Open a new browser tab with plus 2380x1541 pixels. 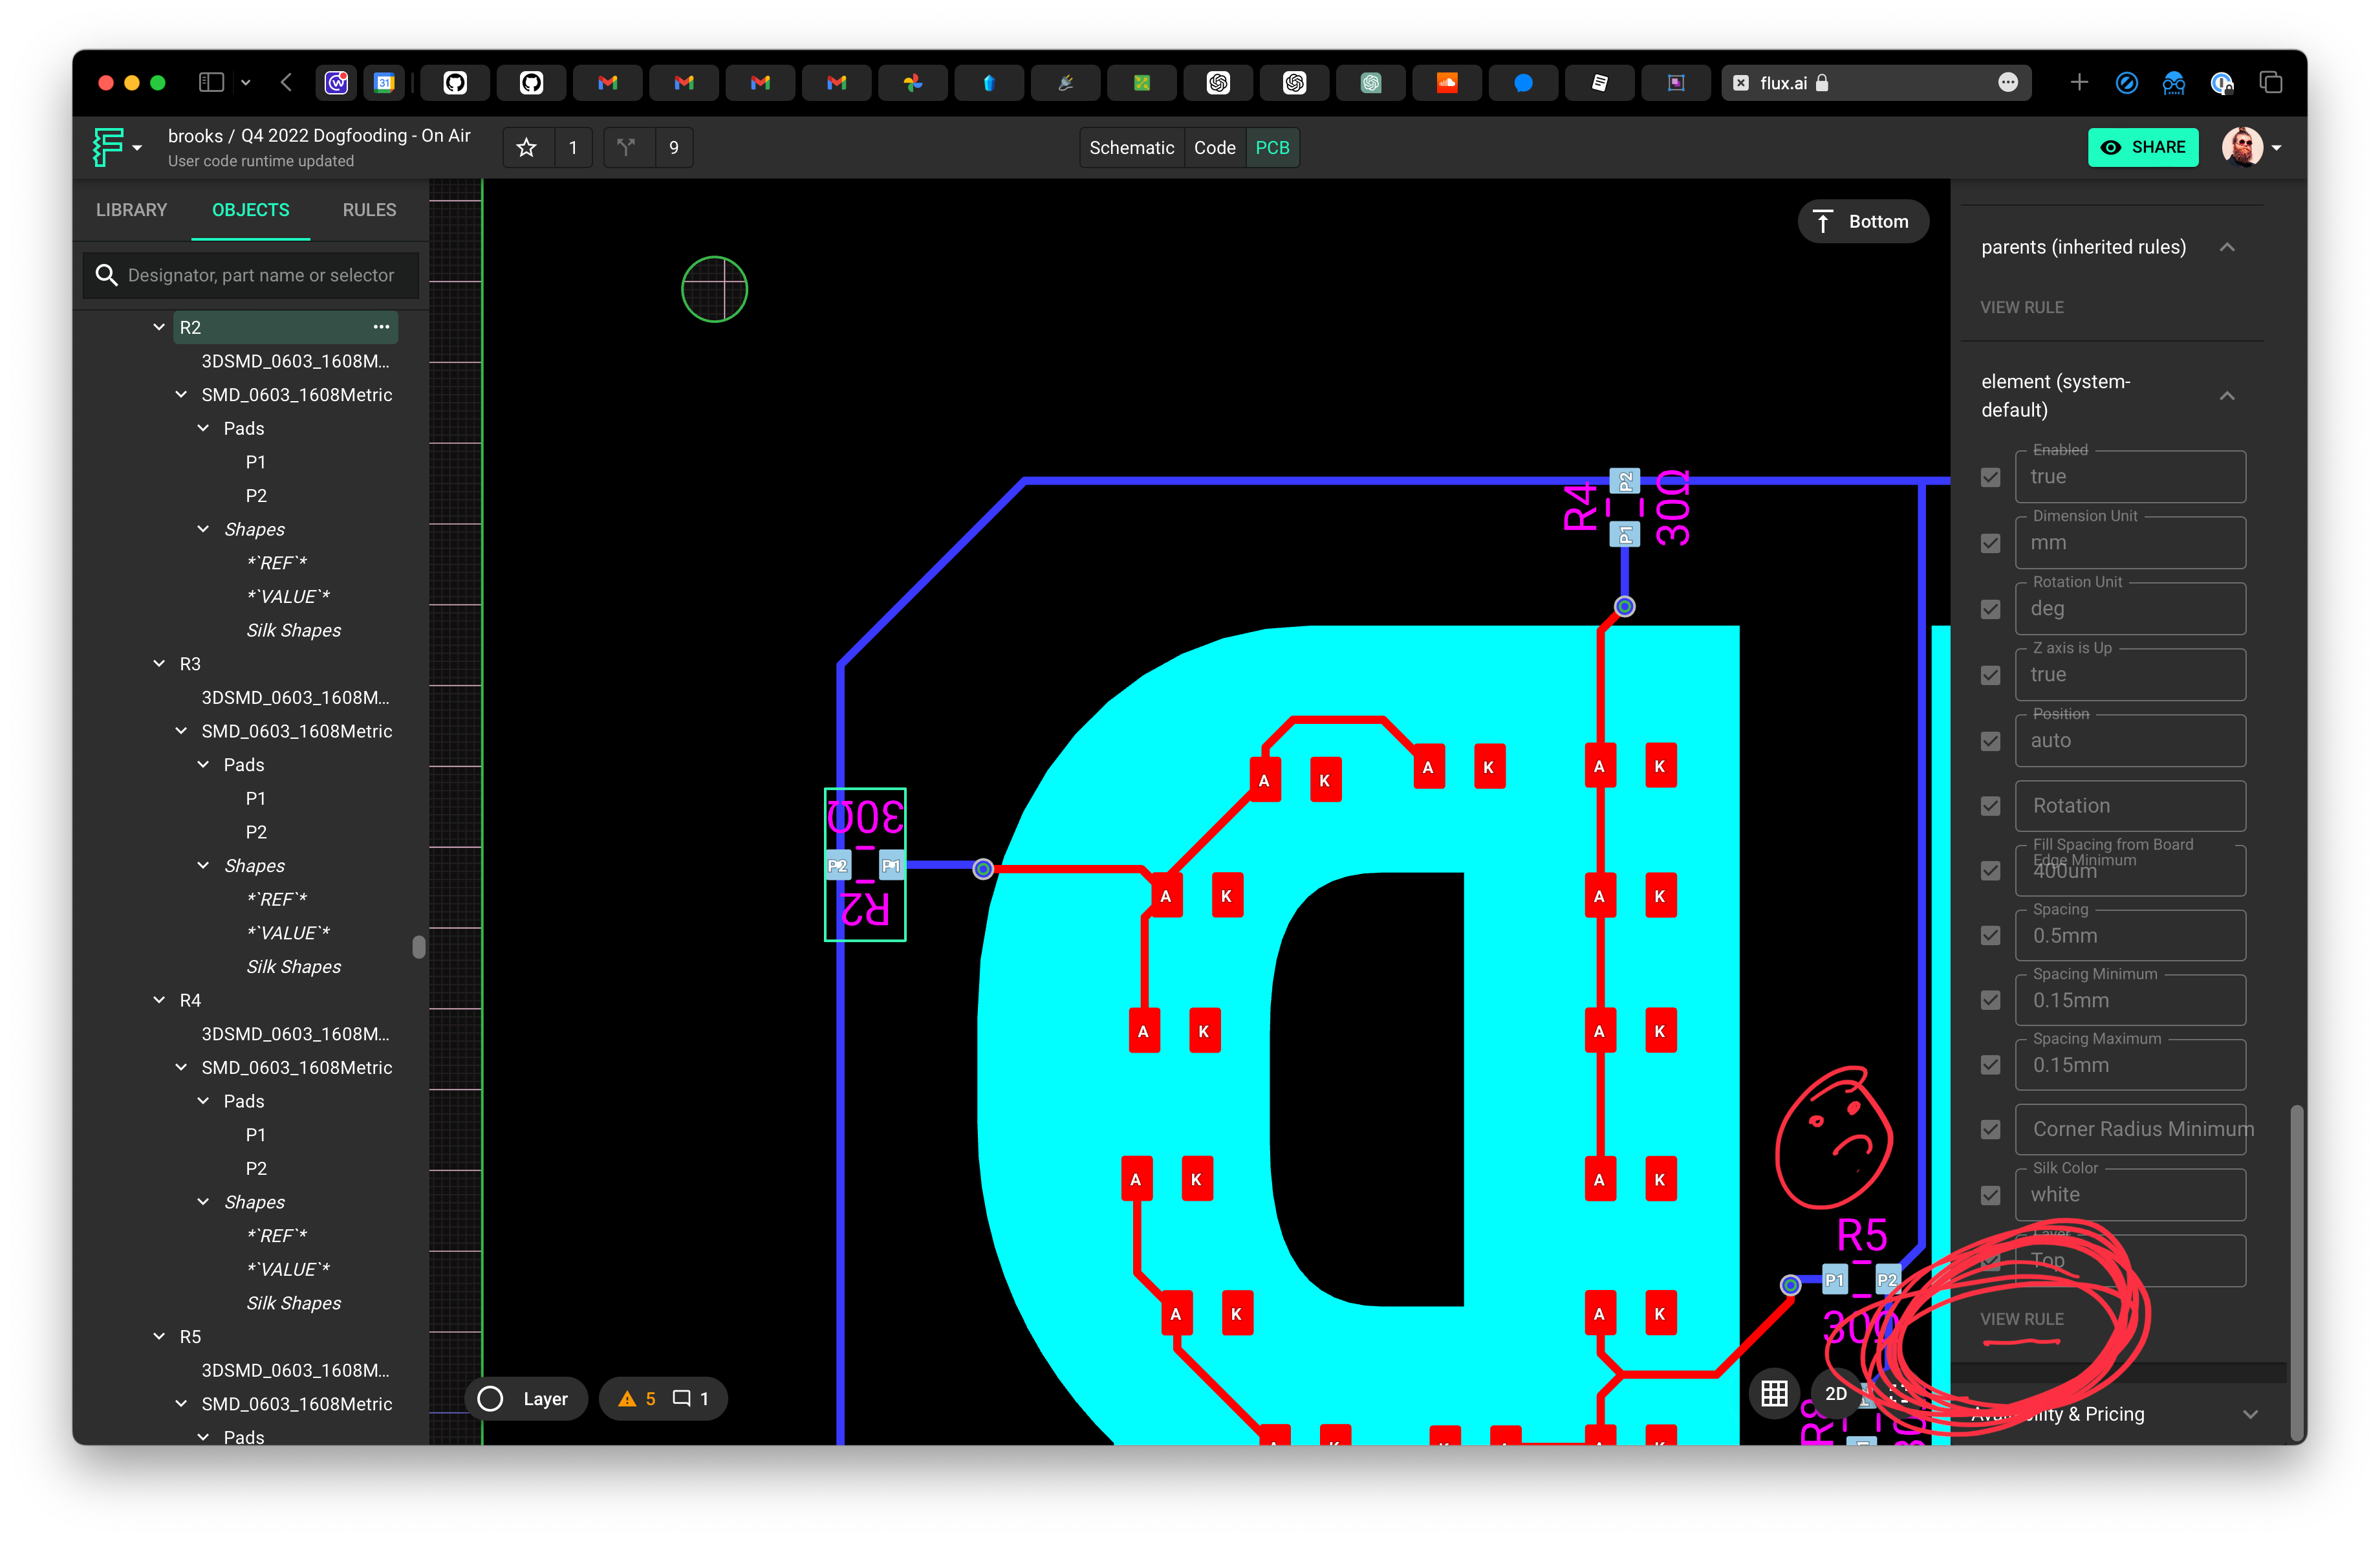(2079, 83)
